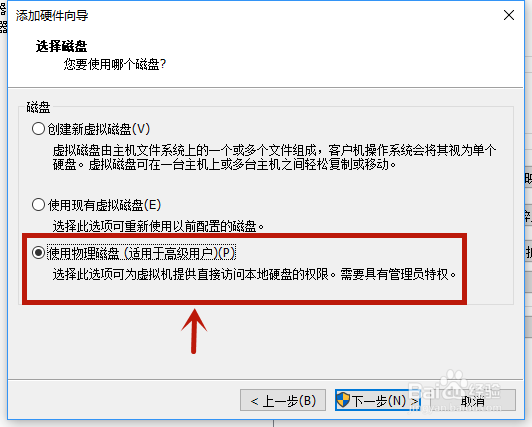Click the 磁盘 group box label
The image size is (532, 427).
tap(38, 108)
